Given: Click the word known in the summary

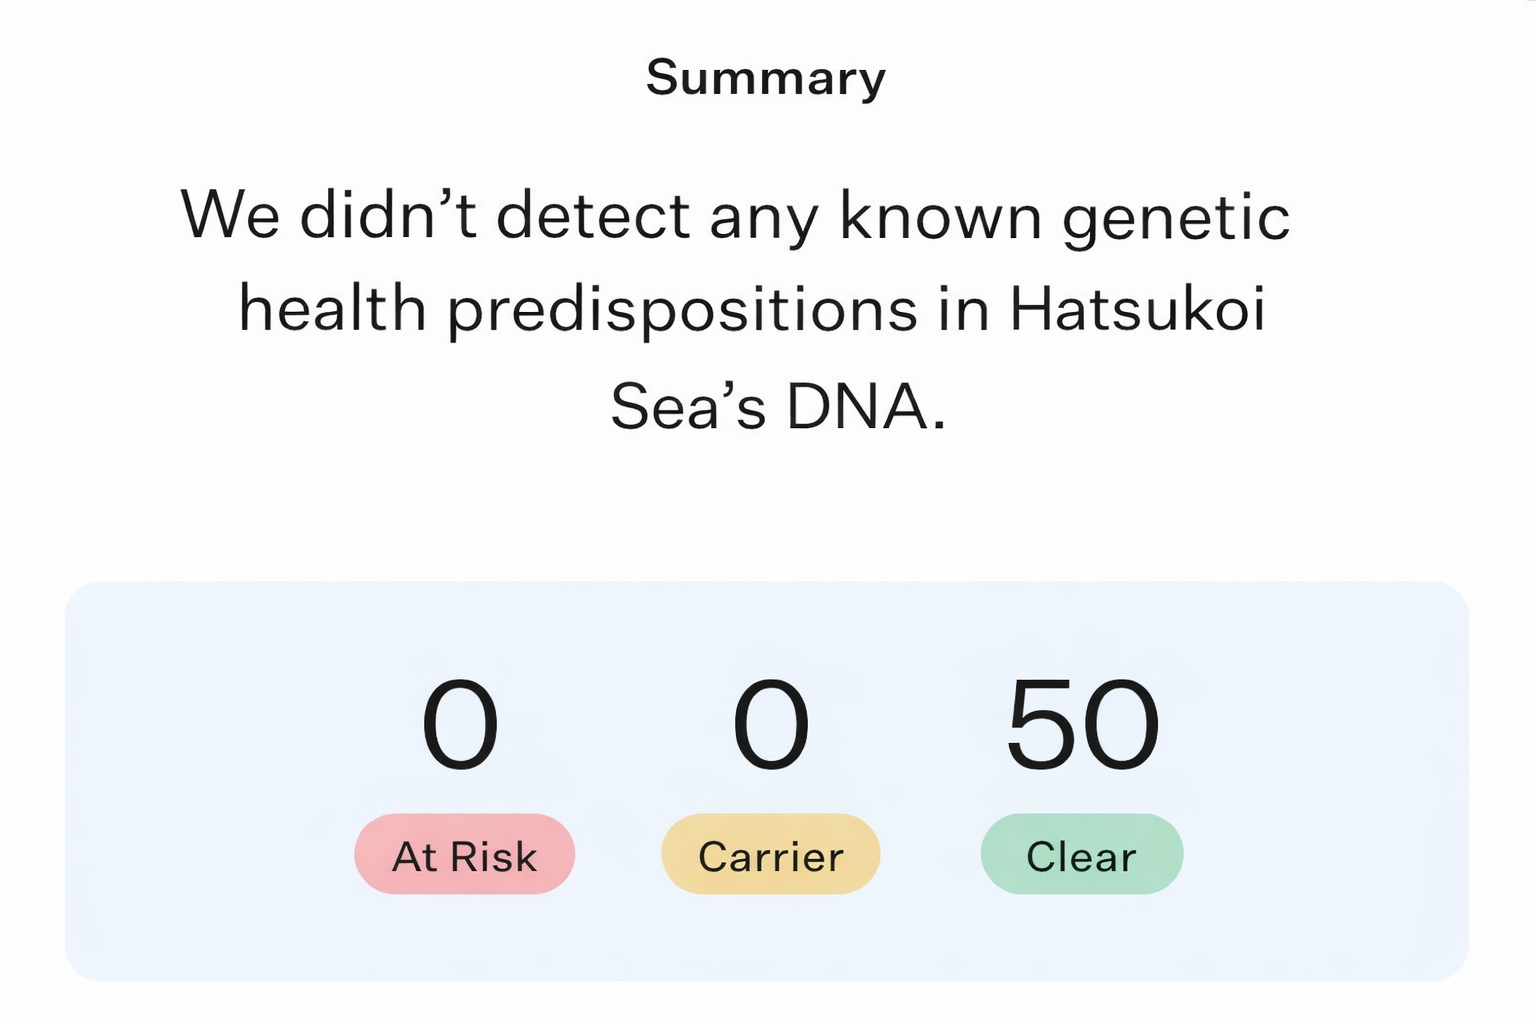Looking at the screenshot, I should click(940, 215).
